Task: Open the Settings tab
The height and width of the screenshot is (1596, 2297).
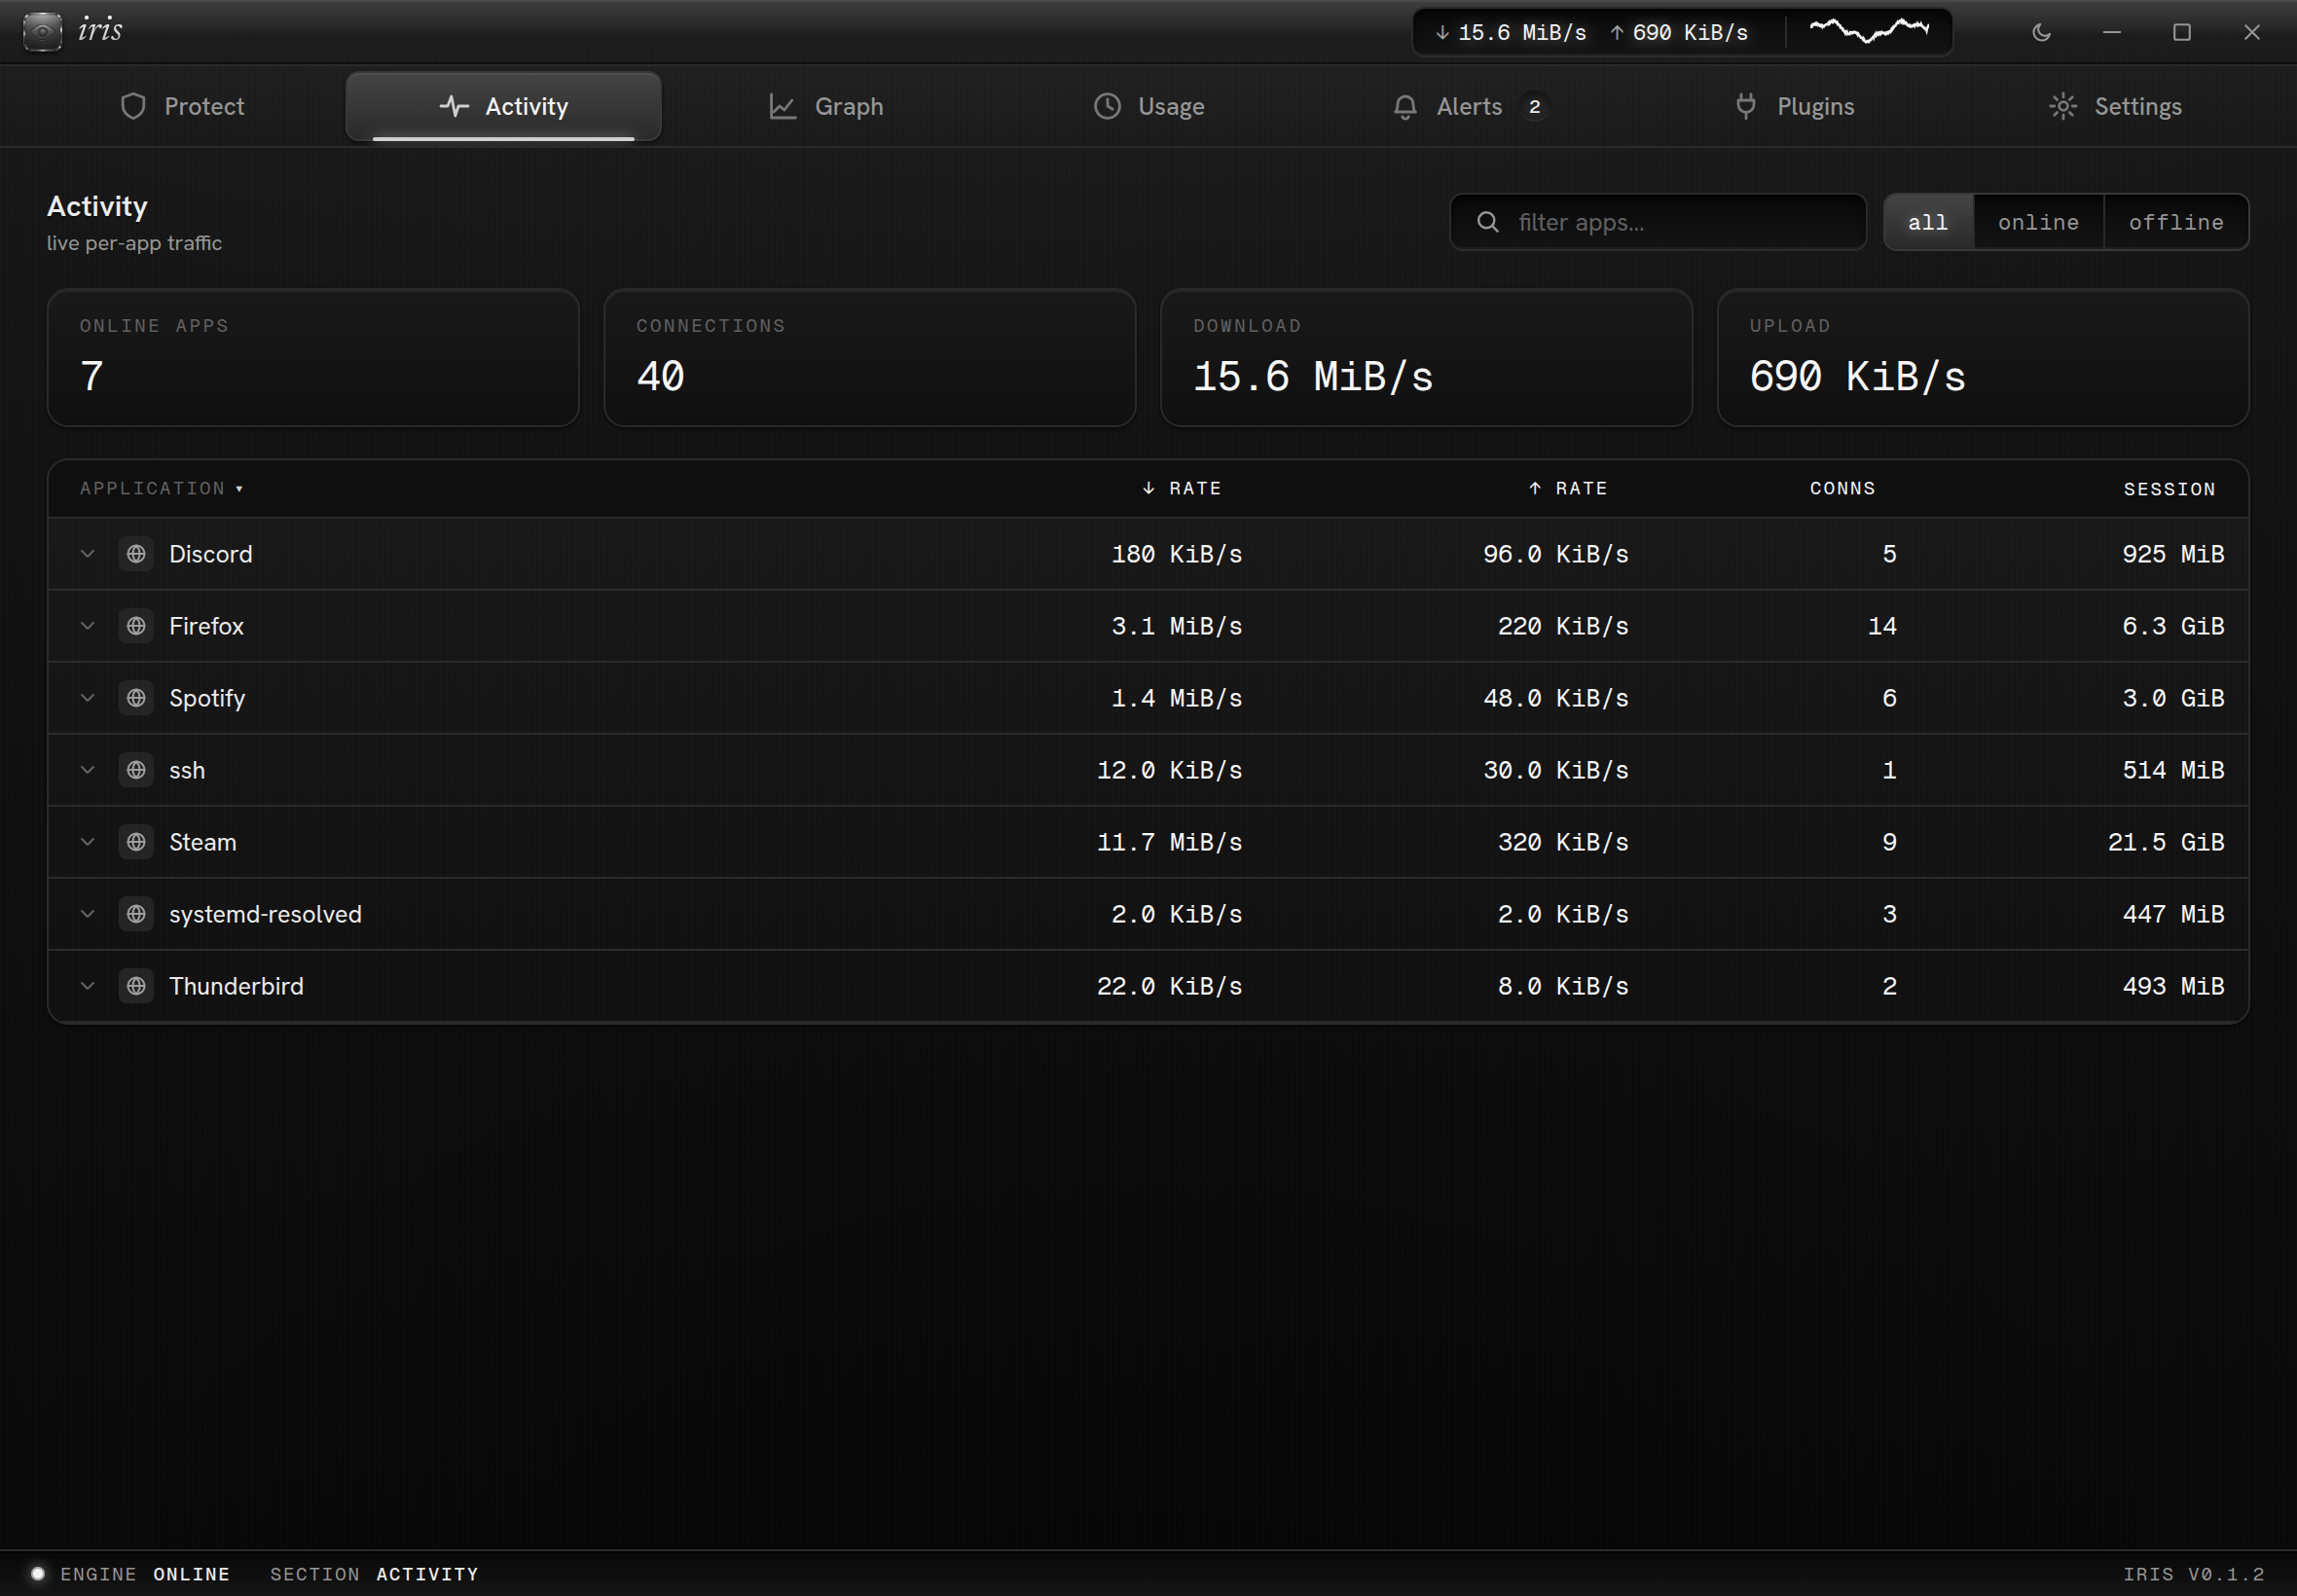Action: pyautogui.click(x=2115, y=106)
